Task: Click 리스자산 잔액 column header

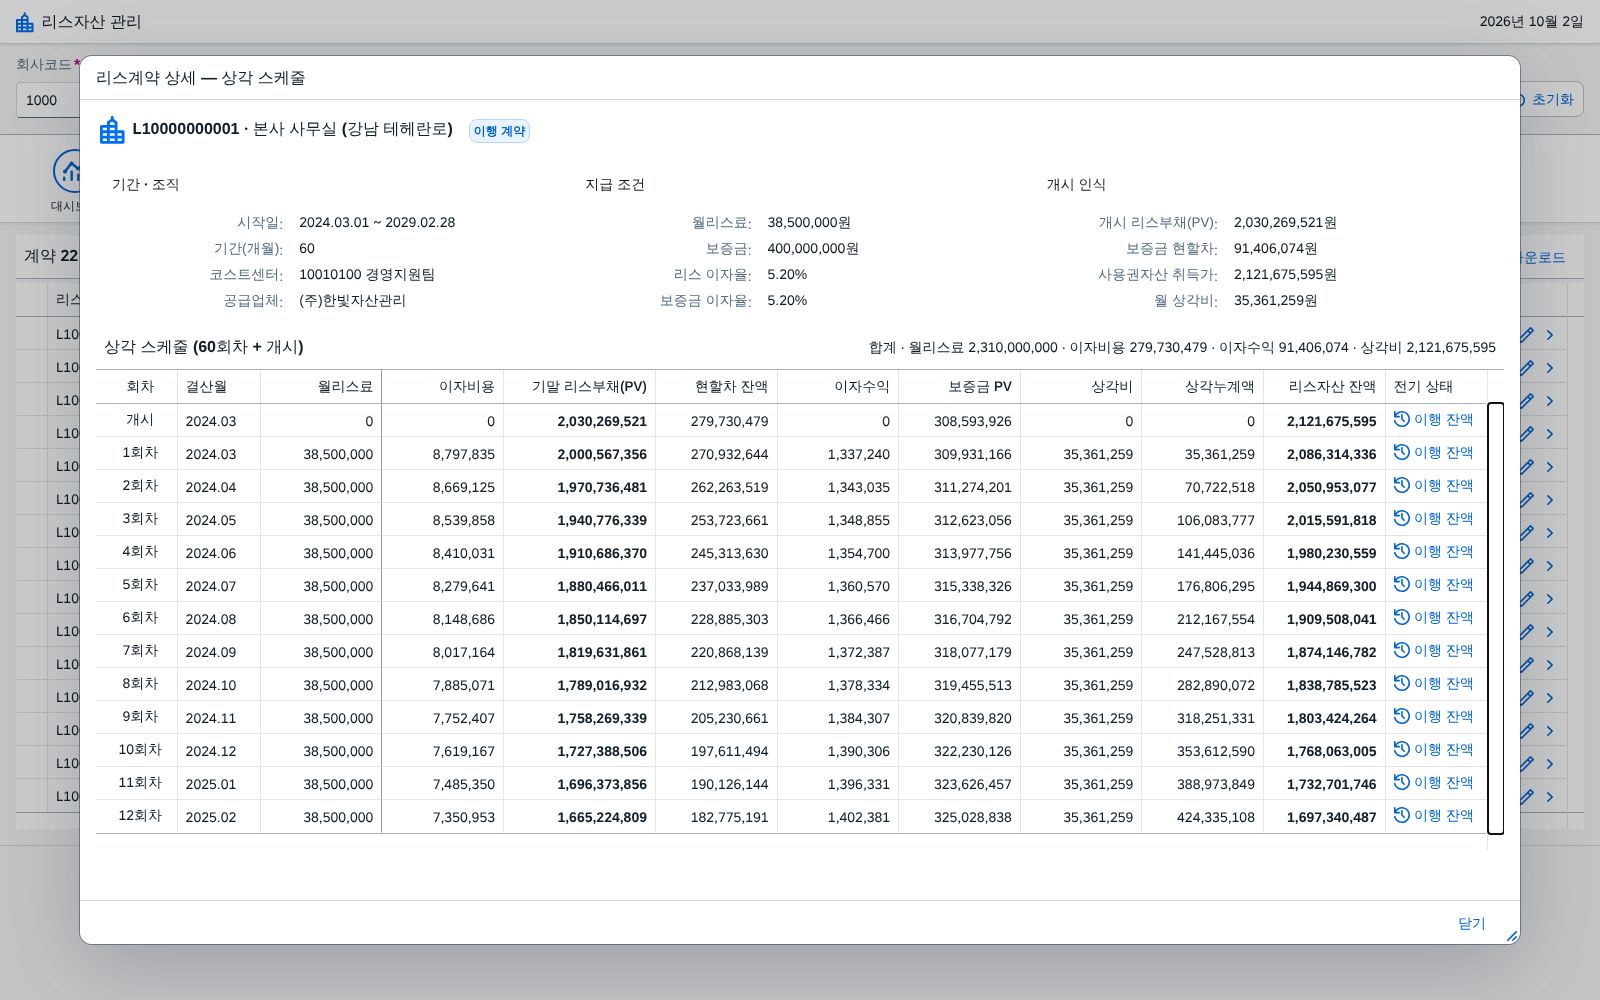Action: (x=1324, y=387)
